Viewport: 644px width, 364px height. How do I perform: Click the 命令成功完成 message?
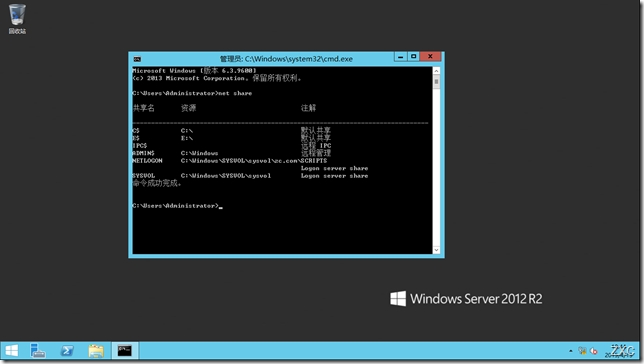pos(157,183)
